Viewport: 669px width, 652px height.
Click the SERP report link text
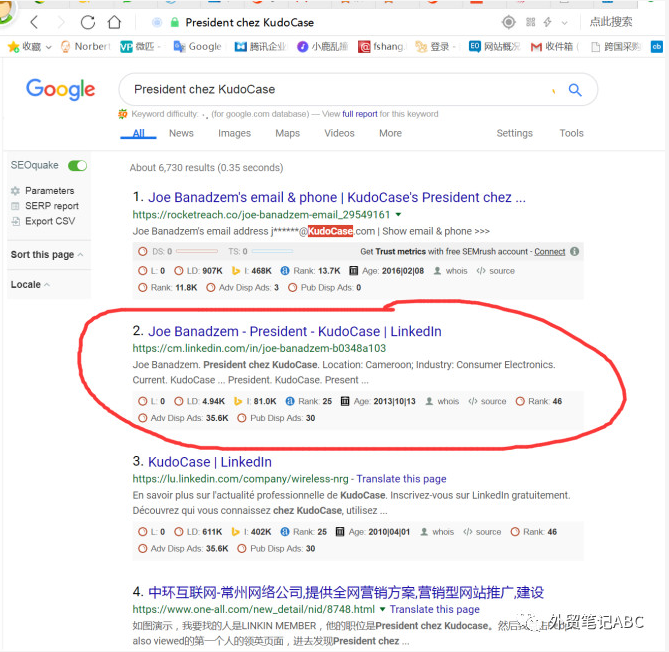(x=52, y=206)
